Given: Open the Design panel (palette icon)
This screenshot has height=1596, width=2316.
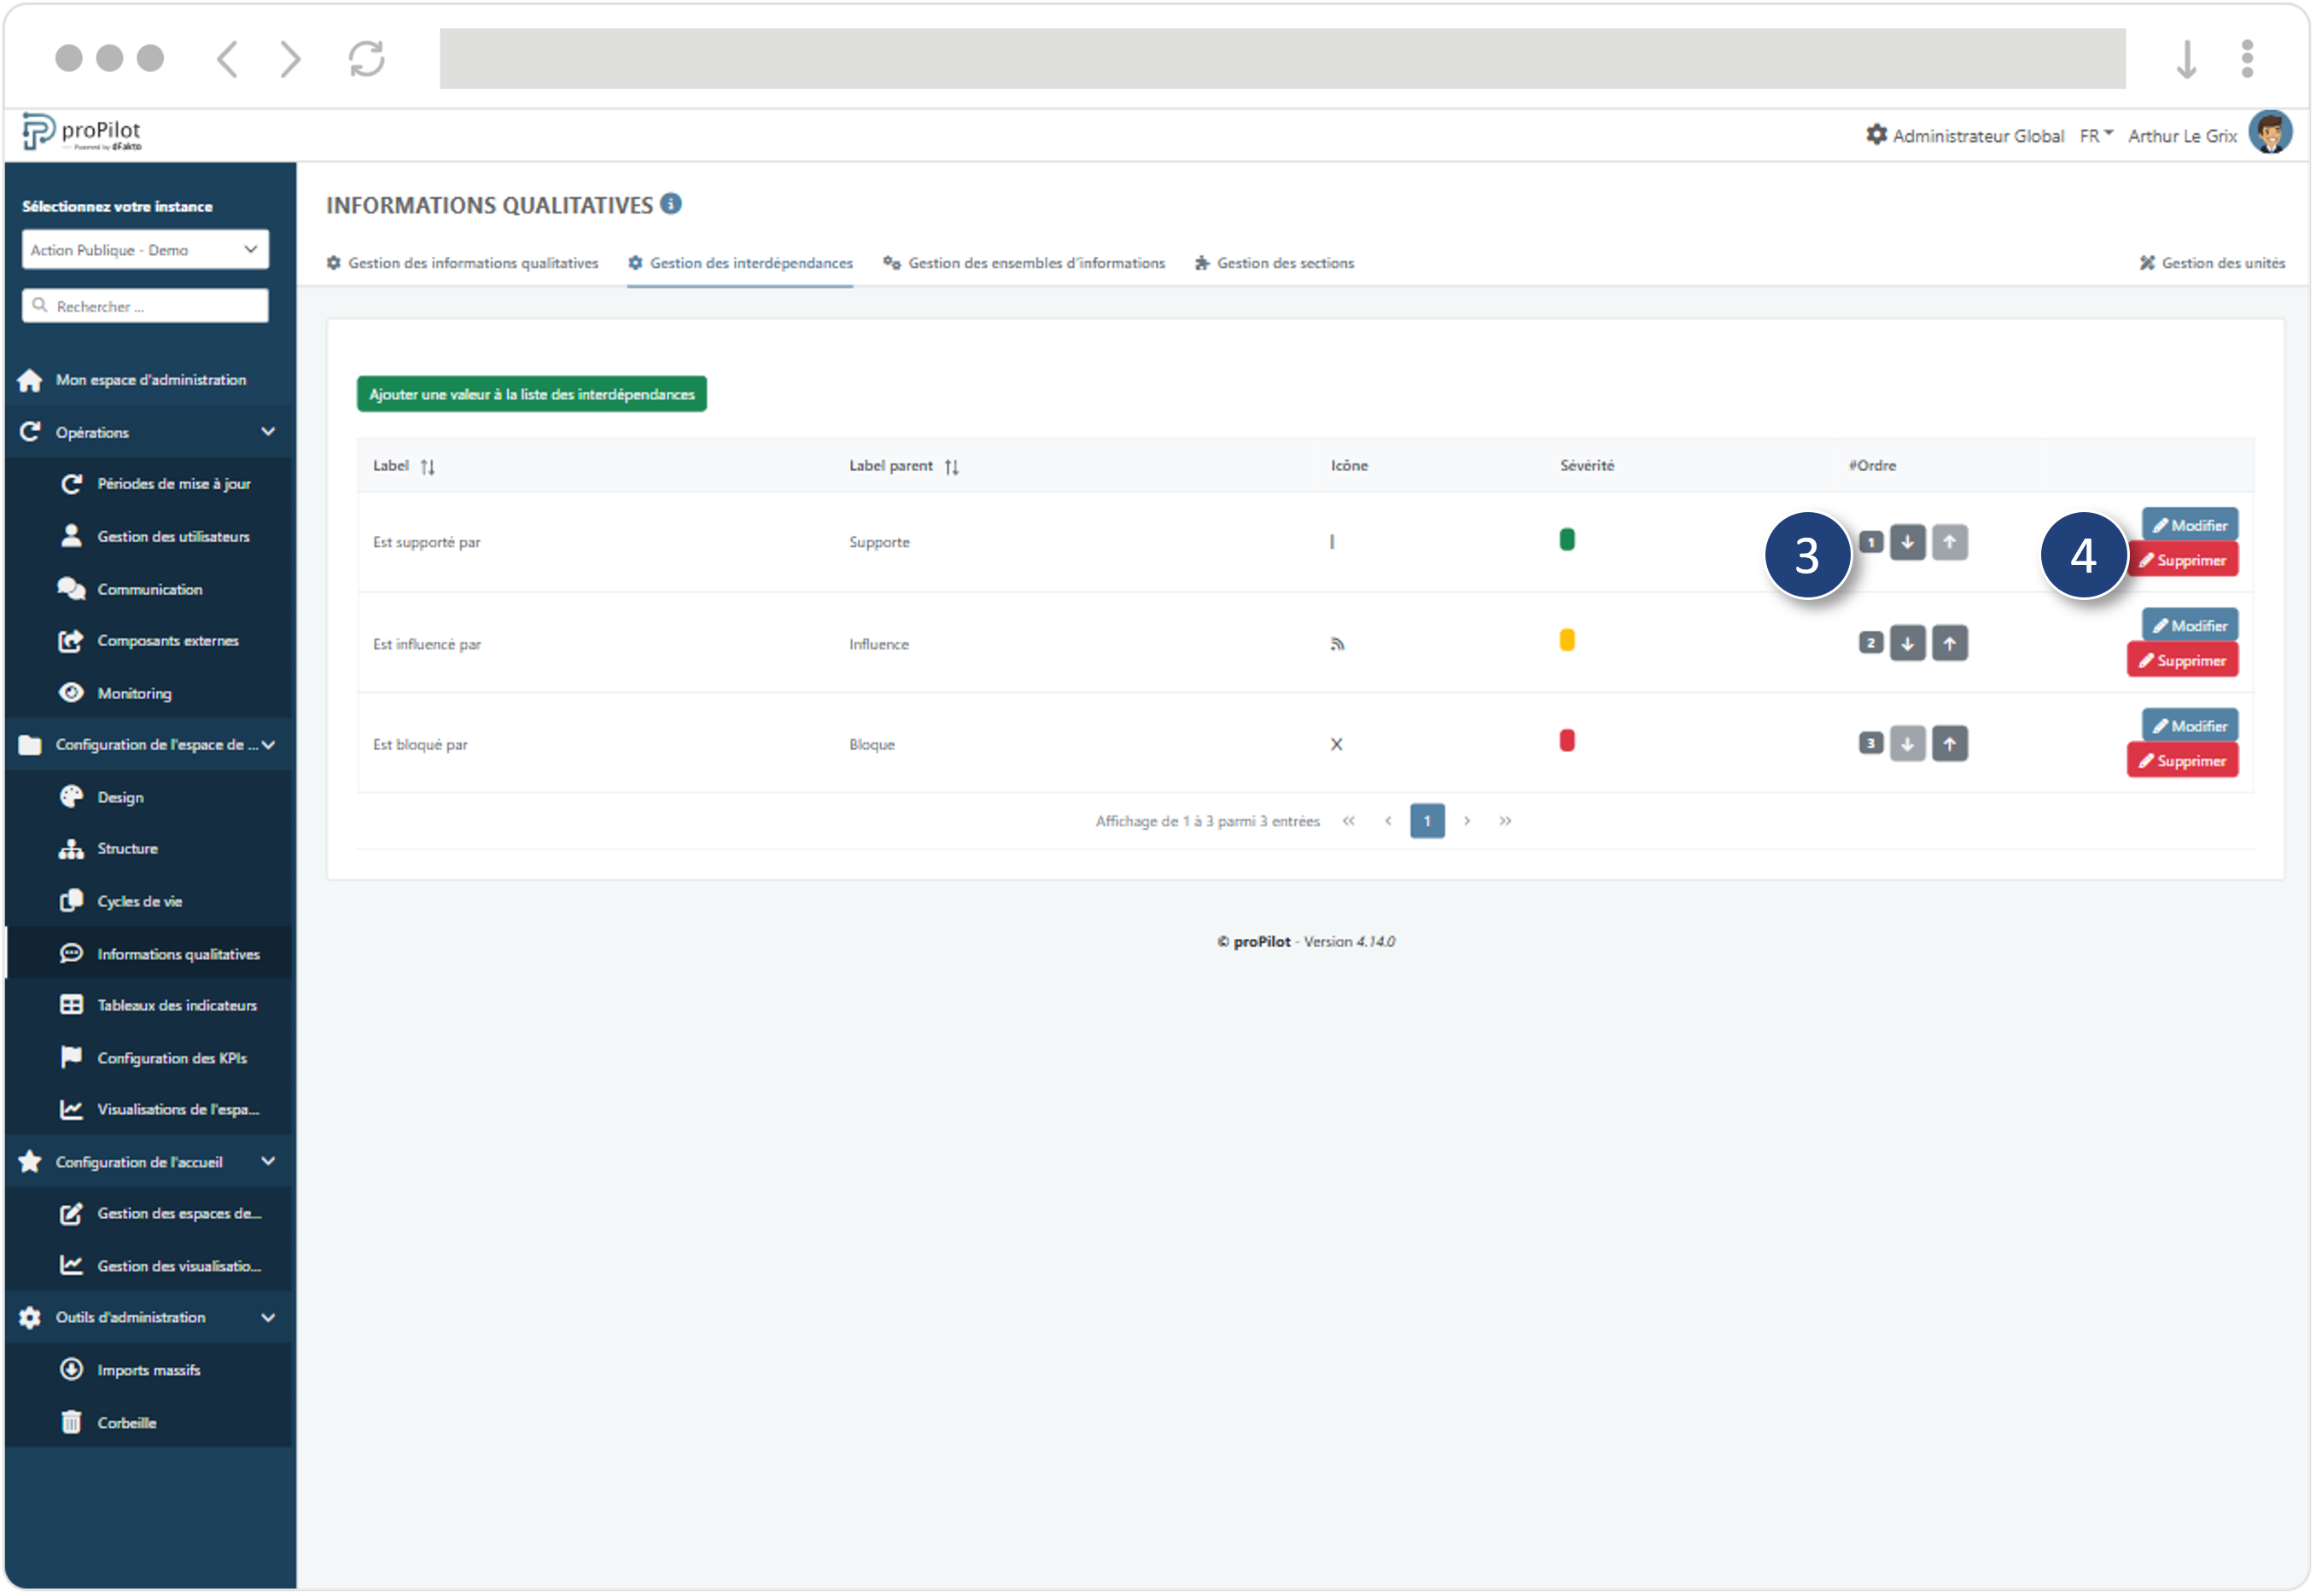Looking at the screenshot, I should [x=120, y=797].
